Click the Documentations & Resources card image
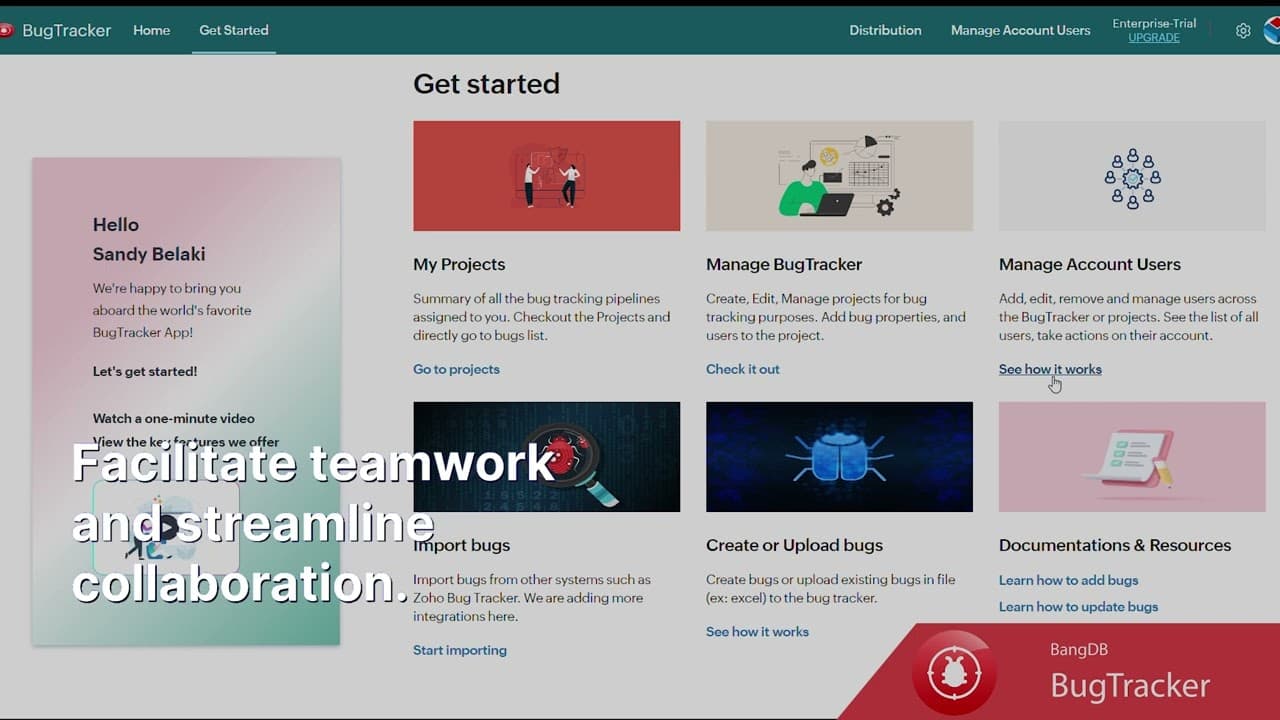 point(1132,457)
